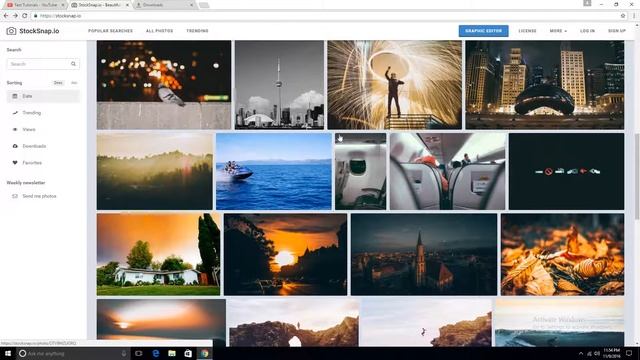Expand the More dropdown menu
Image resolution: width=640 pixels, height=360 pixels.
[x=558, y=31]
